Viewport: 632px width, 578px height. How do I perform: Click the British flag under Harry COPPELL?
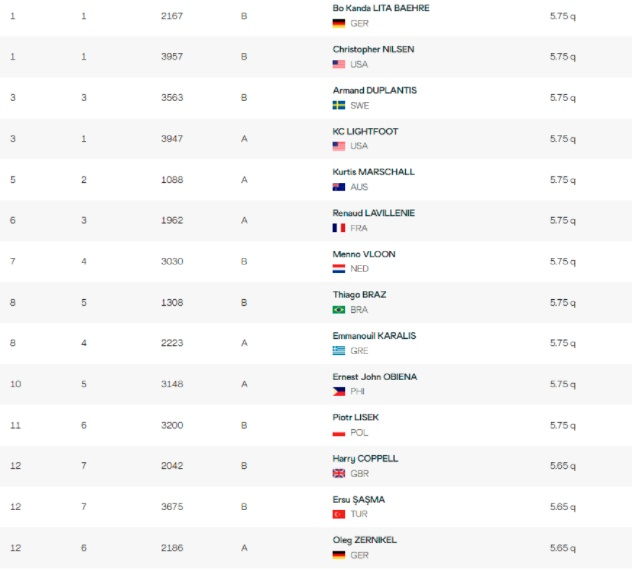point(339,474)
